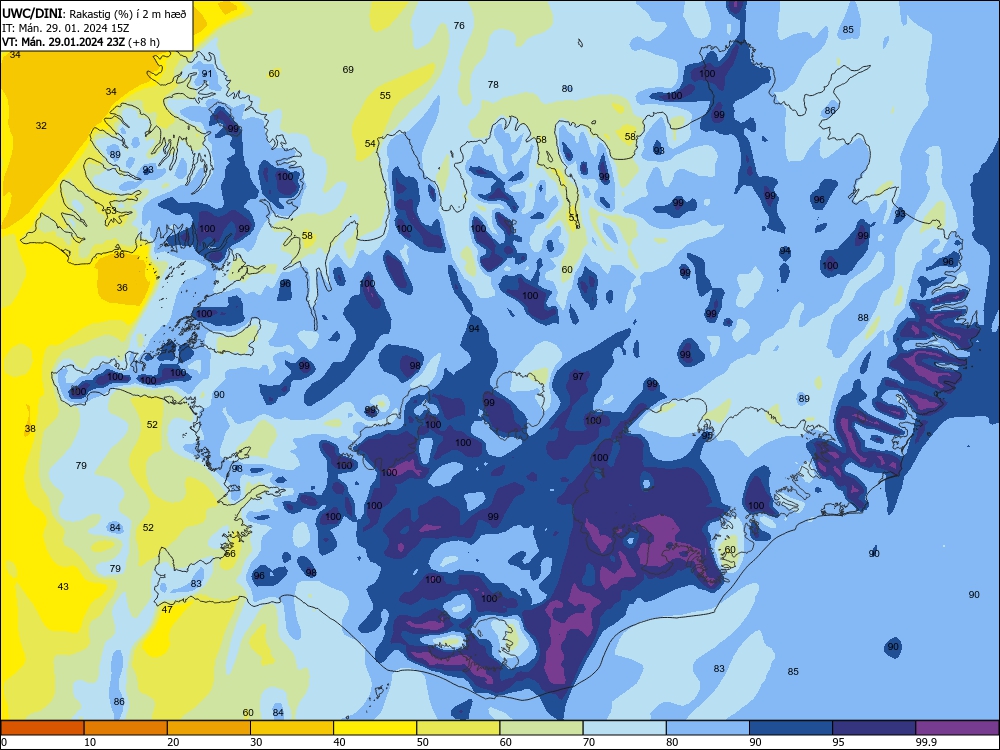Click the humidity value '53' in the Westfjords

pyautogui.click(x=111, y=210)
